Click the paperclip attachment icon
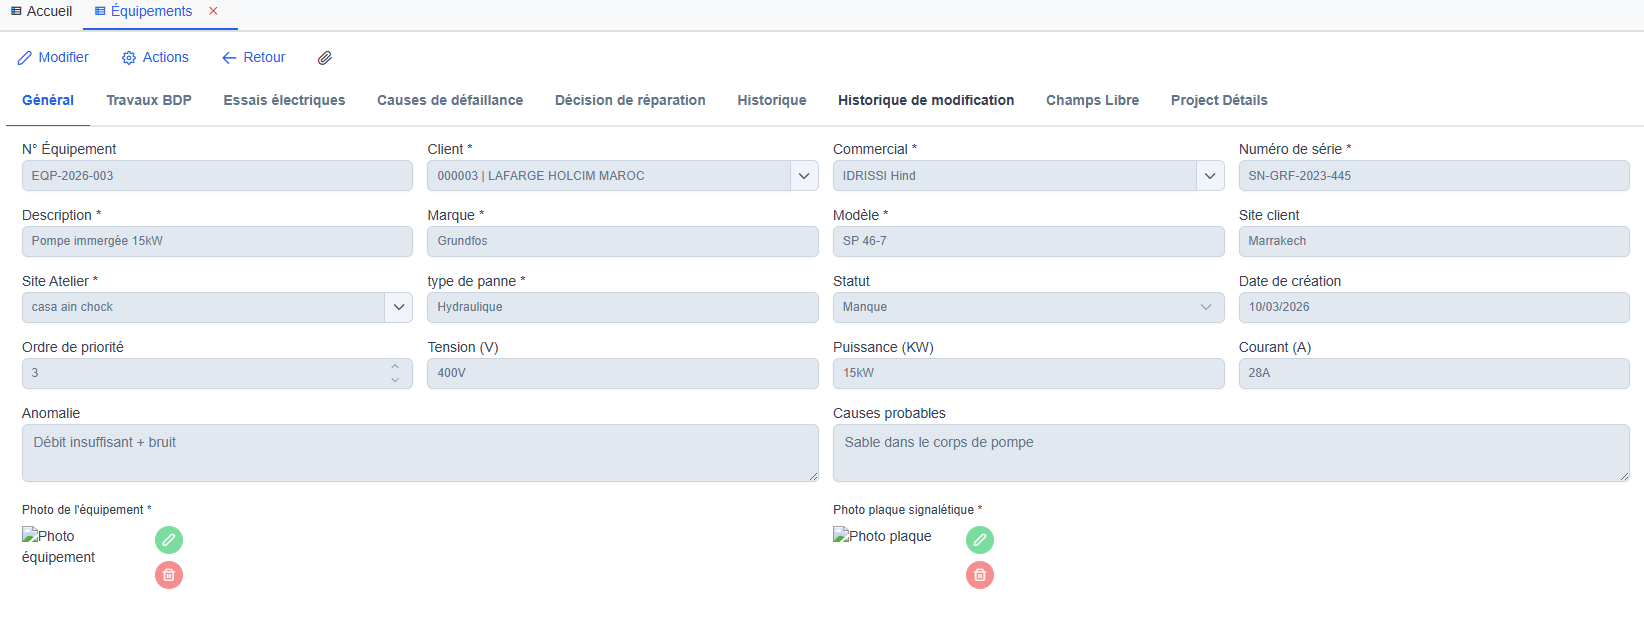 325,58
